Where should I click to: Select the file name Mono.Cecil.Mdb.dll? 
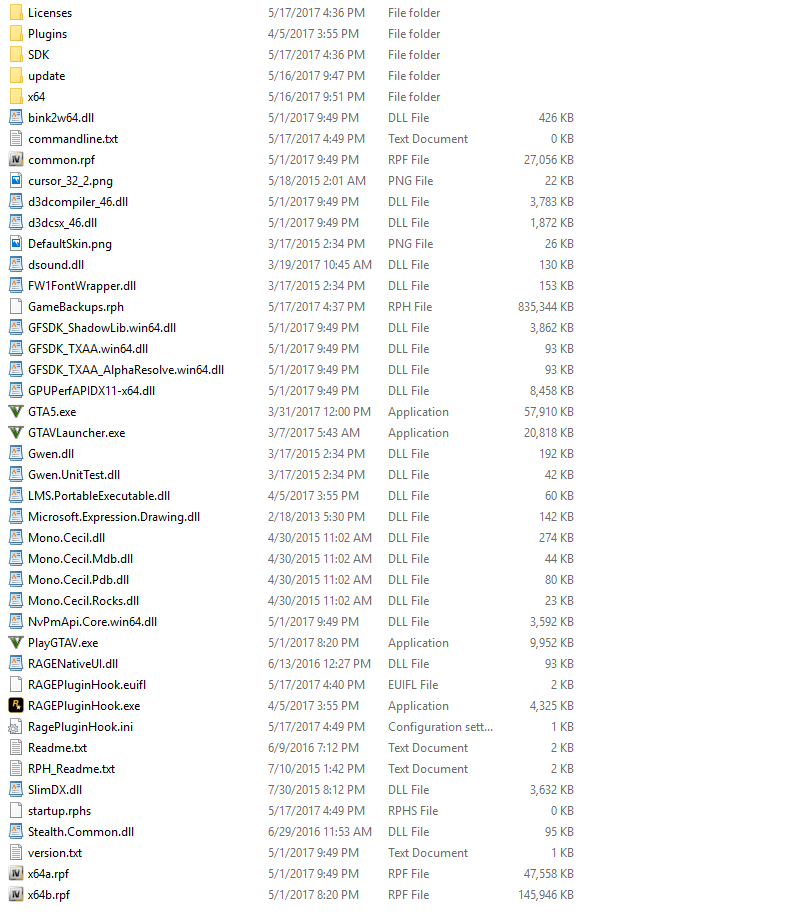pos(81,559)
